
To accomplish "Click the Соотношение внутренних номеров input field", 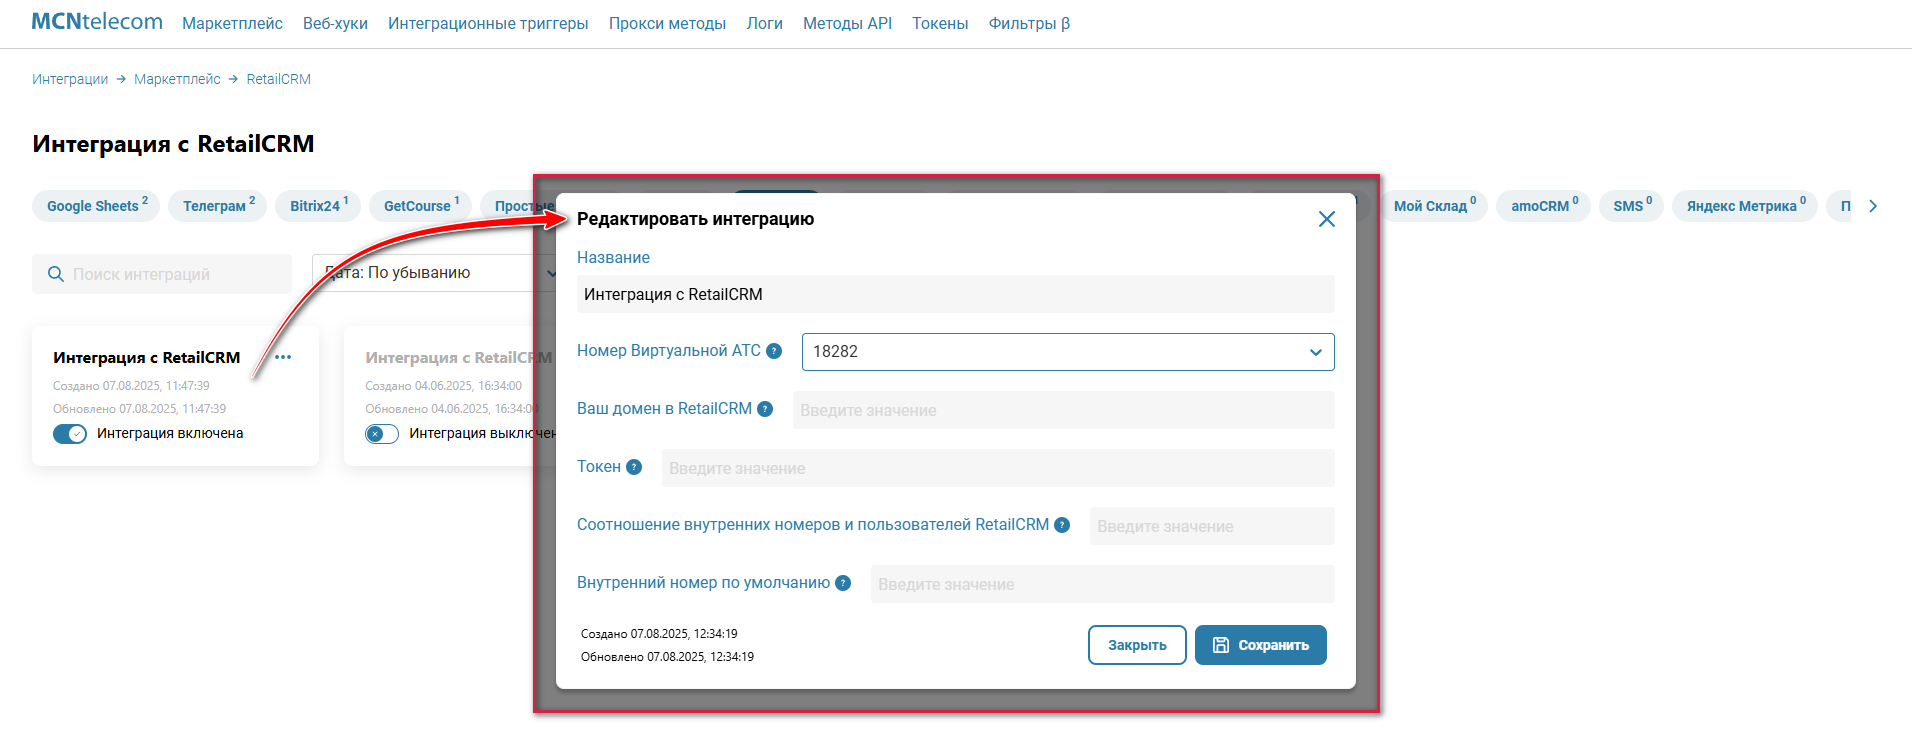I will pyautogui.click(x=1212, y=526).
